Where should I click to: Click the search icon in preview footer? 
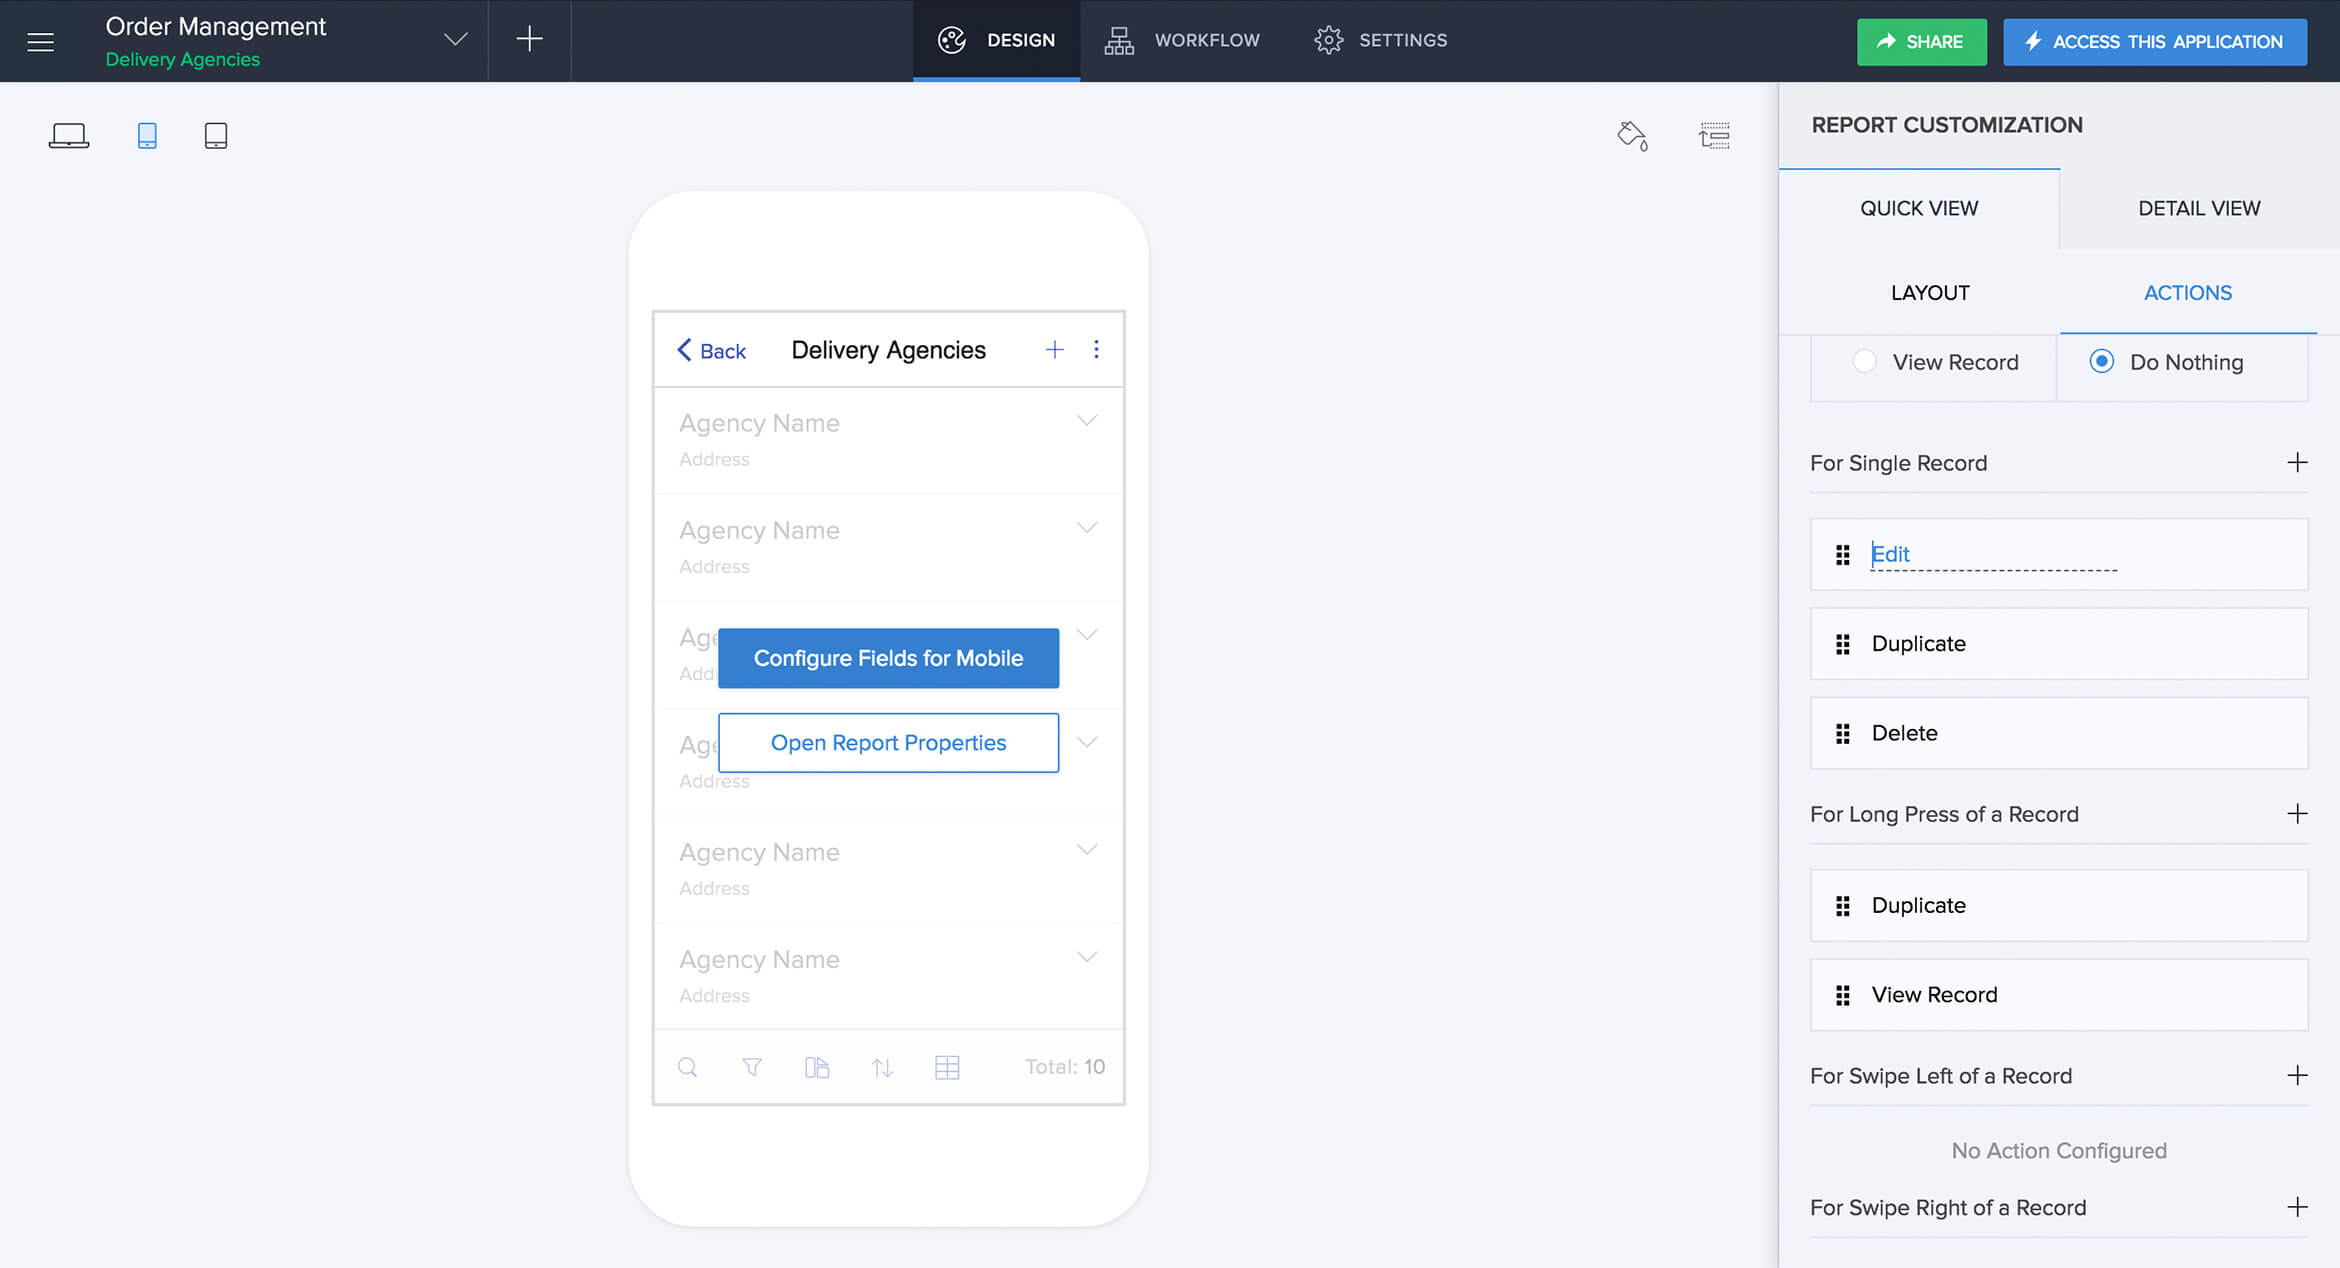pos(687,1067)
